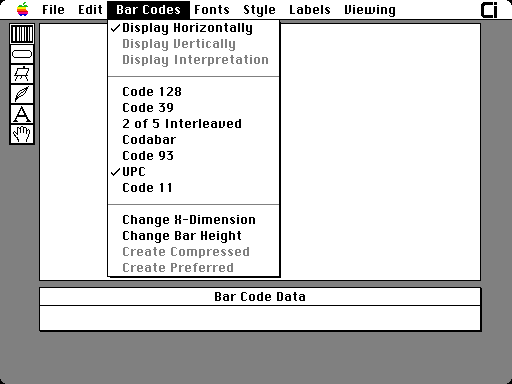Choose Create Preferred item
This screenshot has width=512, height=384.
click(193, 268)
